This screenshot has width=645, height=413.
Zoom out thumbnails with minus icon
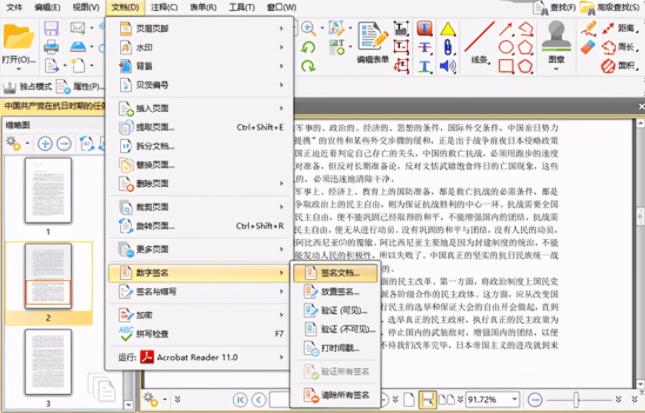click(65, 143)
